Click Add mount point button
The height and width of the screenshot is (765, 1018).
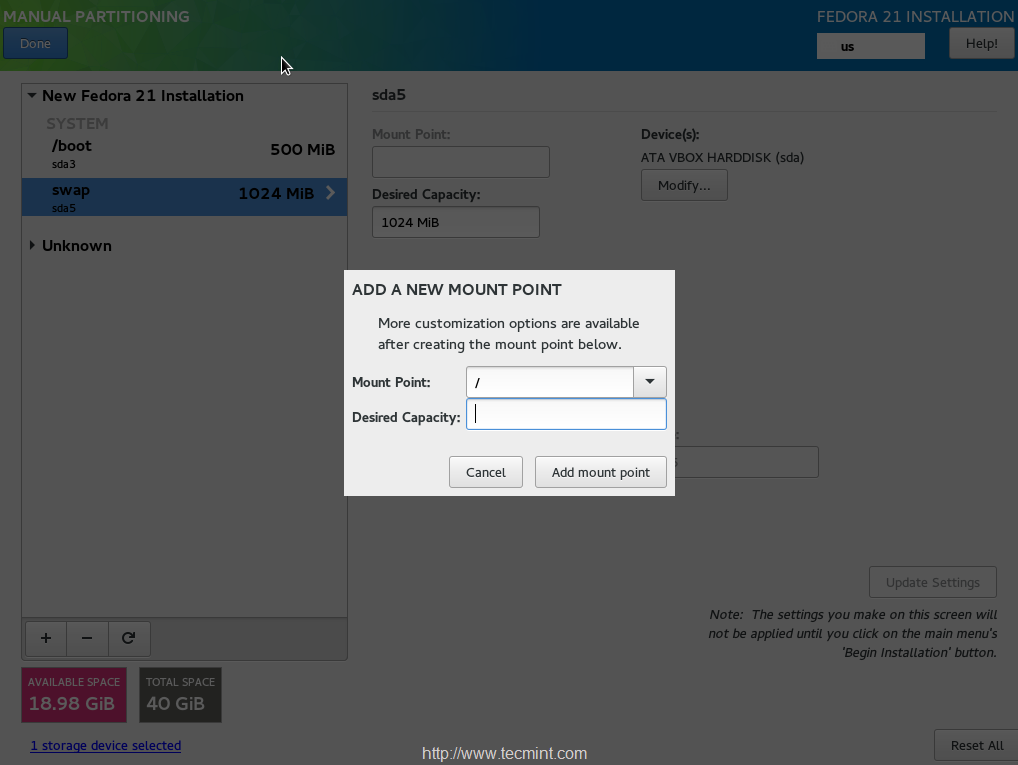pos(601,472)
